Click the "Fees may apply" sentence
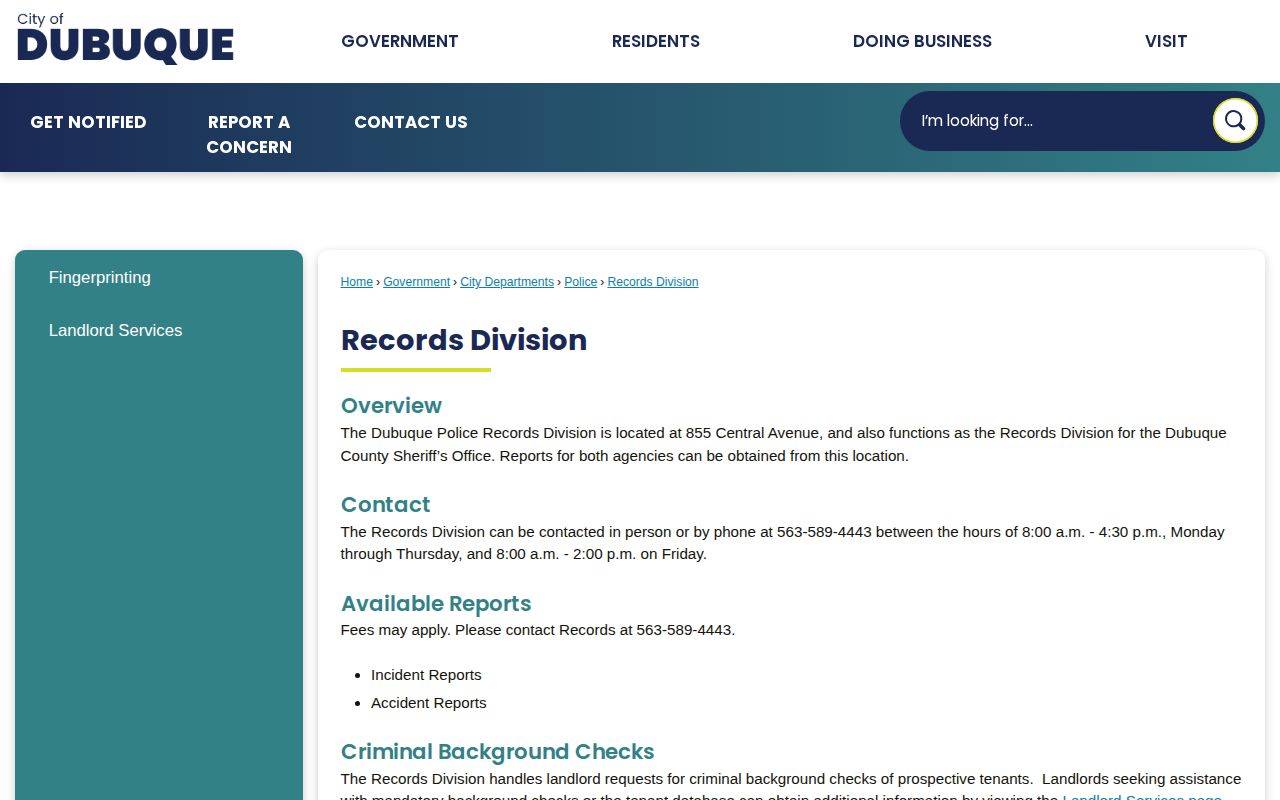The width and height of the screenshot is (1280, 800). [538, 630]
